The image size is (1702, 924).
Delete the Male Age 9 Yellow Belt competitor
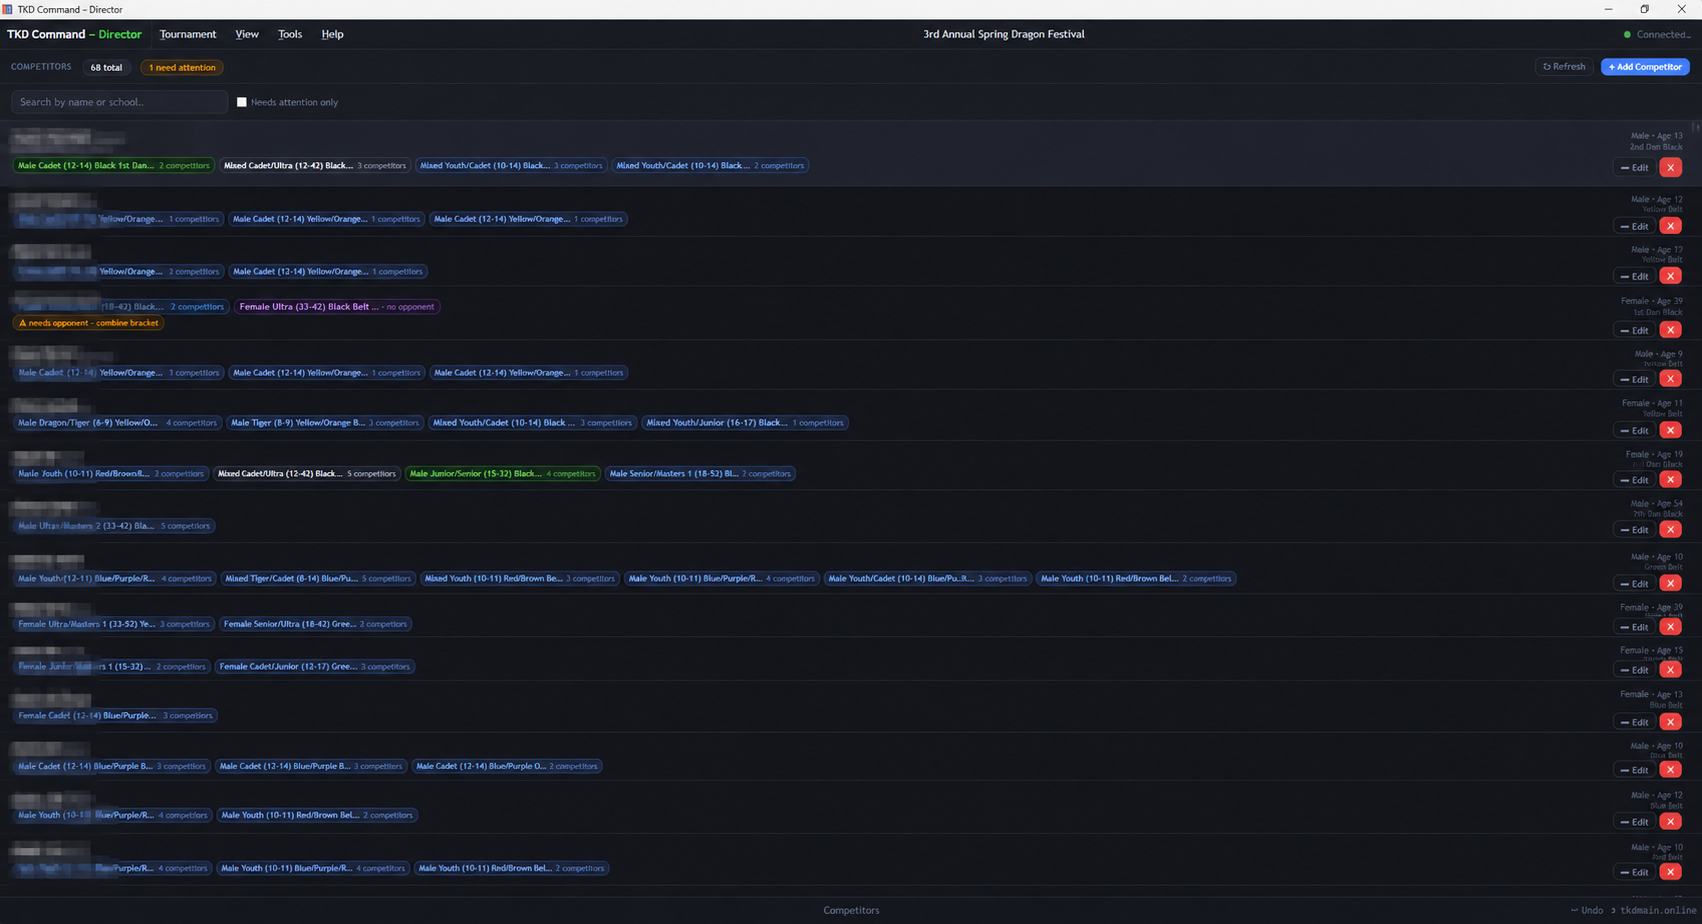[x=1670, y=379]
